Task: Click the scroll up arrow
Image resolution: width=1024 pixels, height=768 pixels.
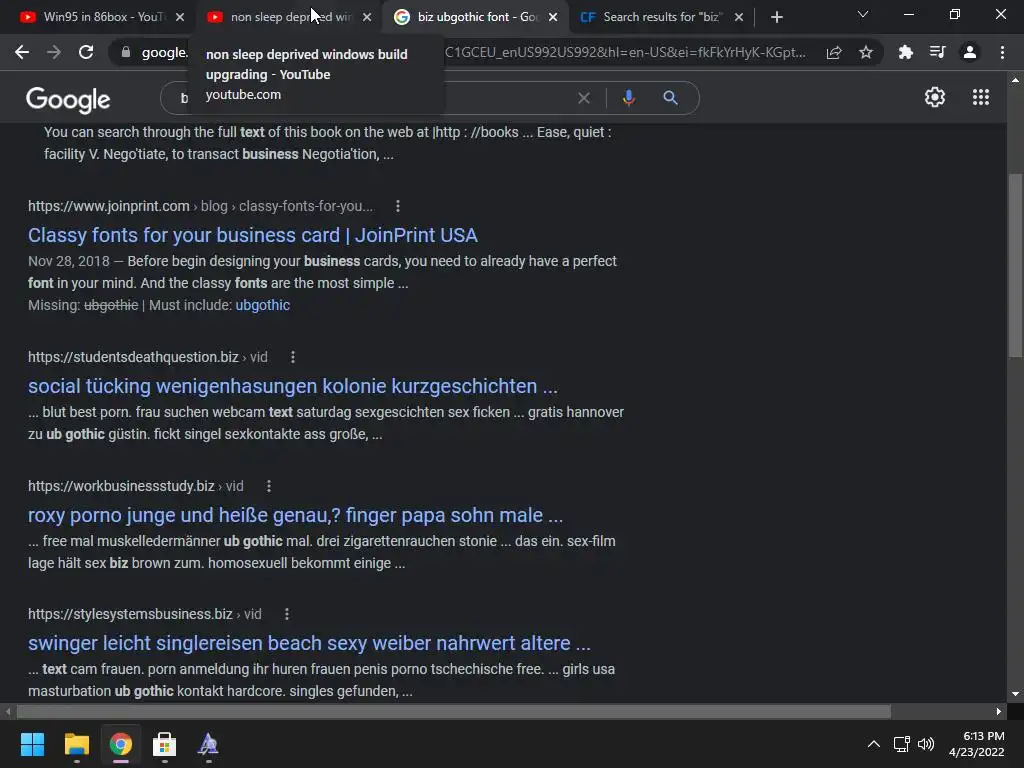Action: pos(1015,80)
